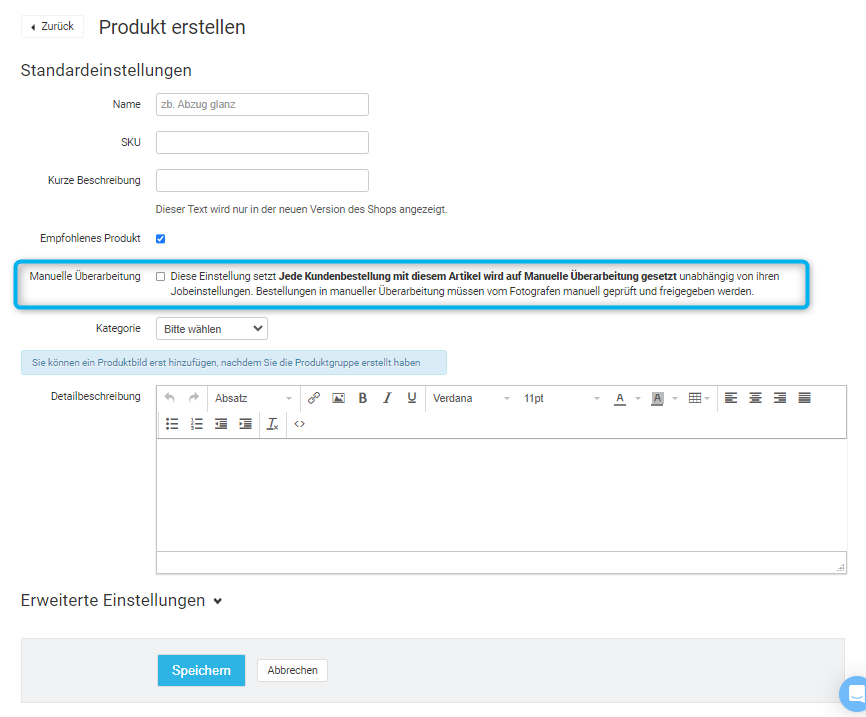Focus the Kurze Beschreibung input field
This screenshot has width=866, height=717.
click(262, 181)
